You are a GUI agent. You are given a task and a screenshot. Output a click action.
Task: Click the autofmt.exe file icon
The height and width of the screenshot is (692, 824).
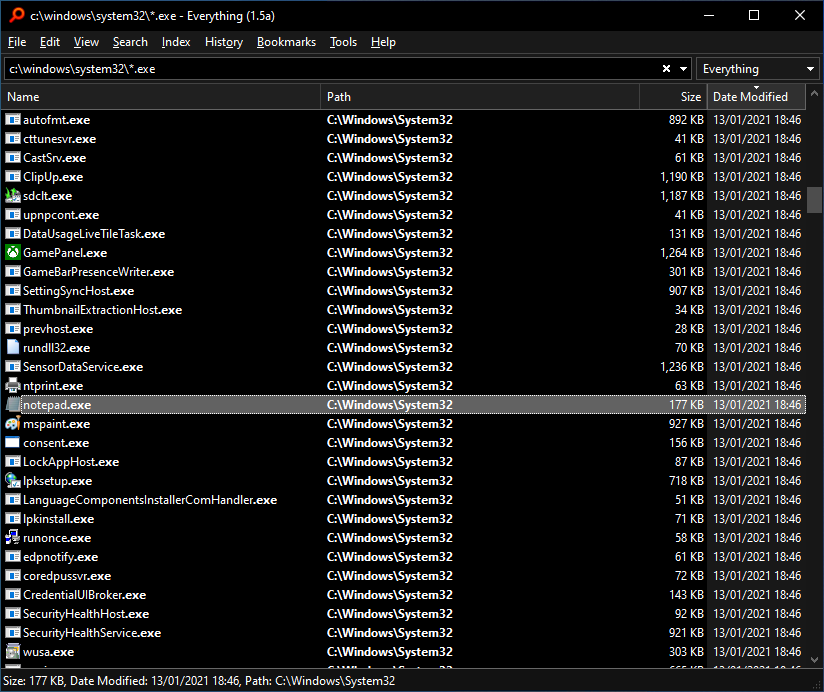13,120
